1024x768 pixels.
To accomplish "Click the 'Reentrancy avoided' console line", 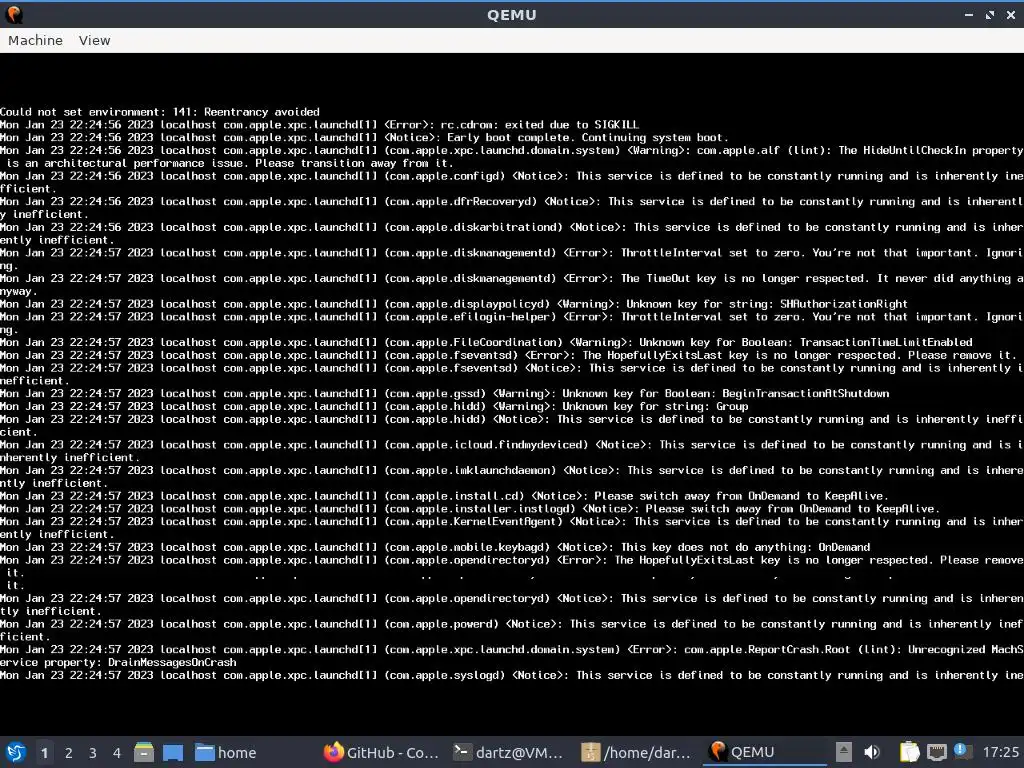I will pyautogui.click(x=160, y=112).
